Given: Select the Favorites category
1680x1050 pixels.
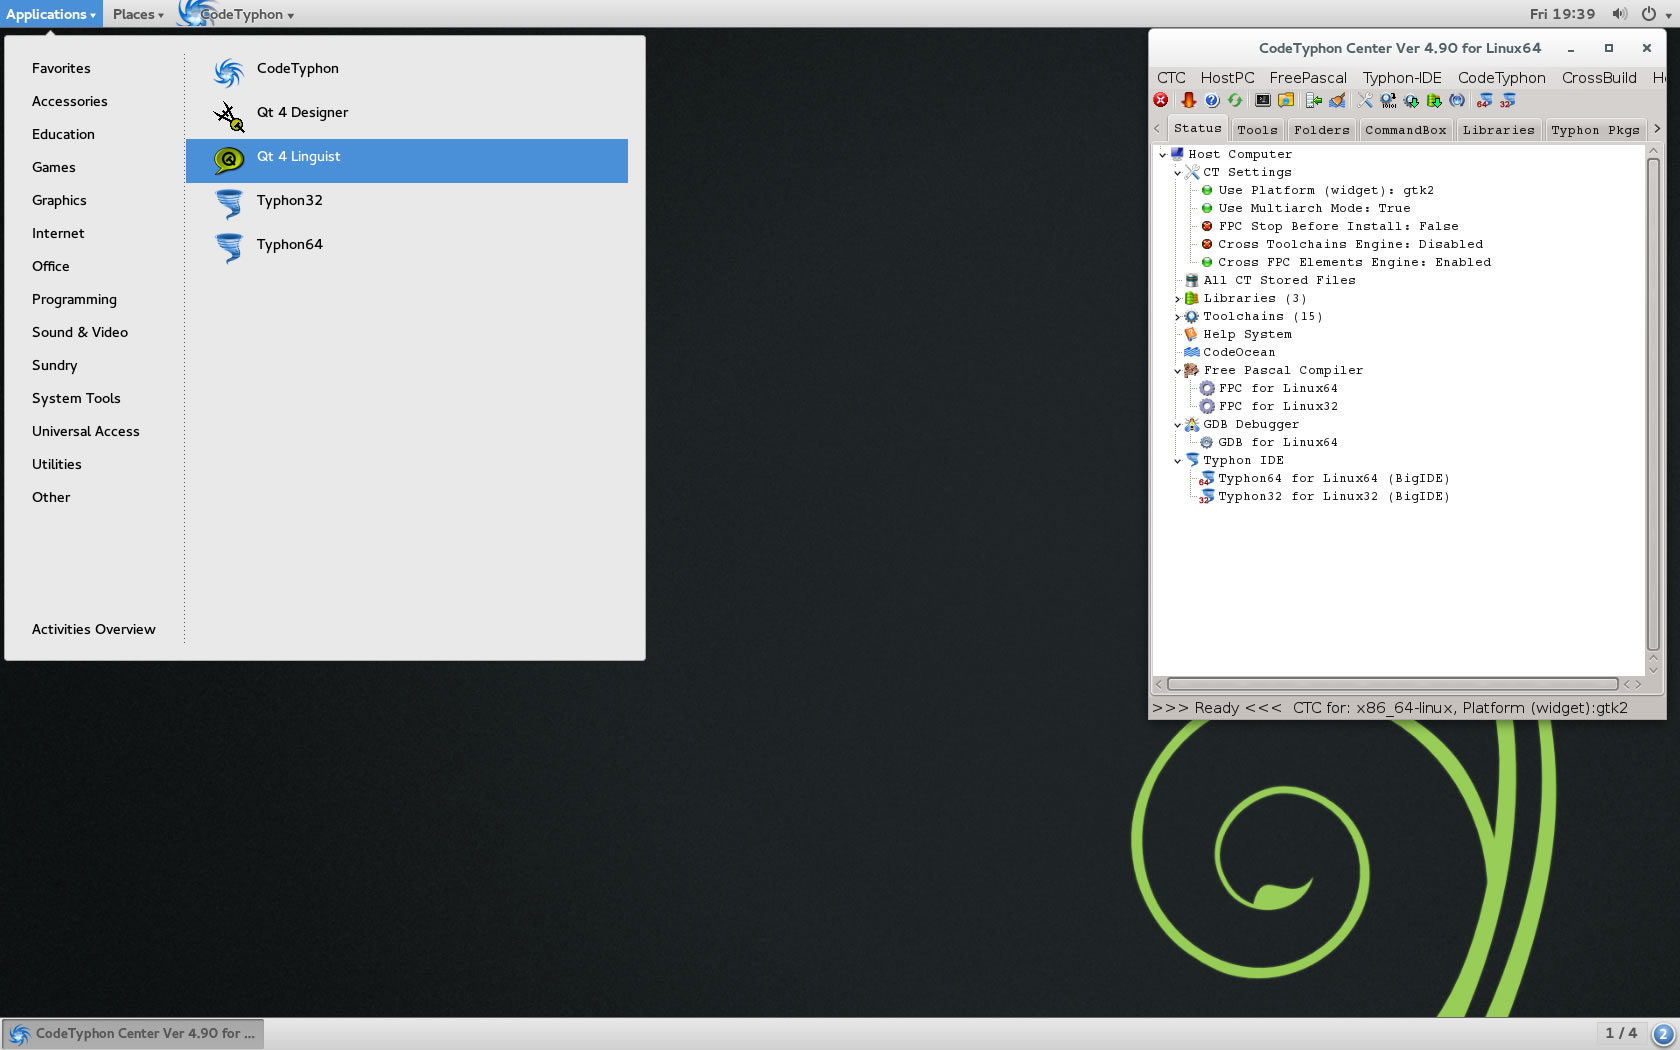Looking at the screenshot, I should click(61, 68).
